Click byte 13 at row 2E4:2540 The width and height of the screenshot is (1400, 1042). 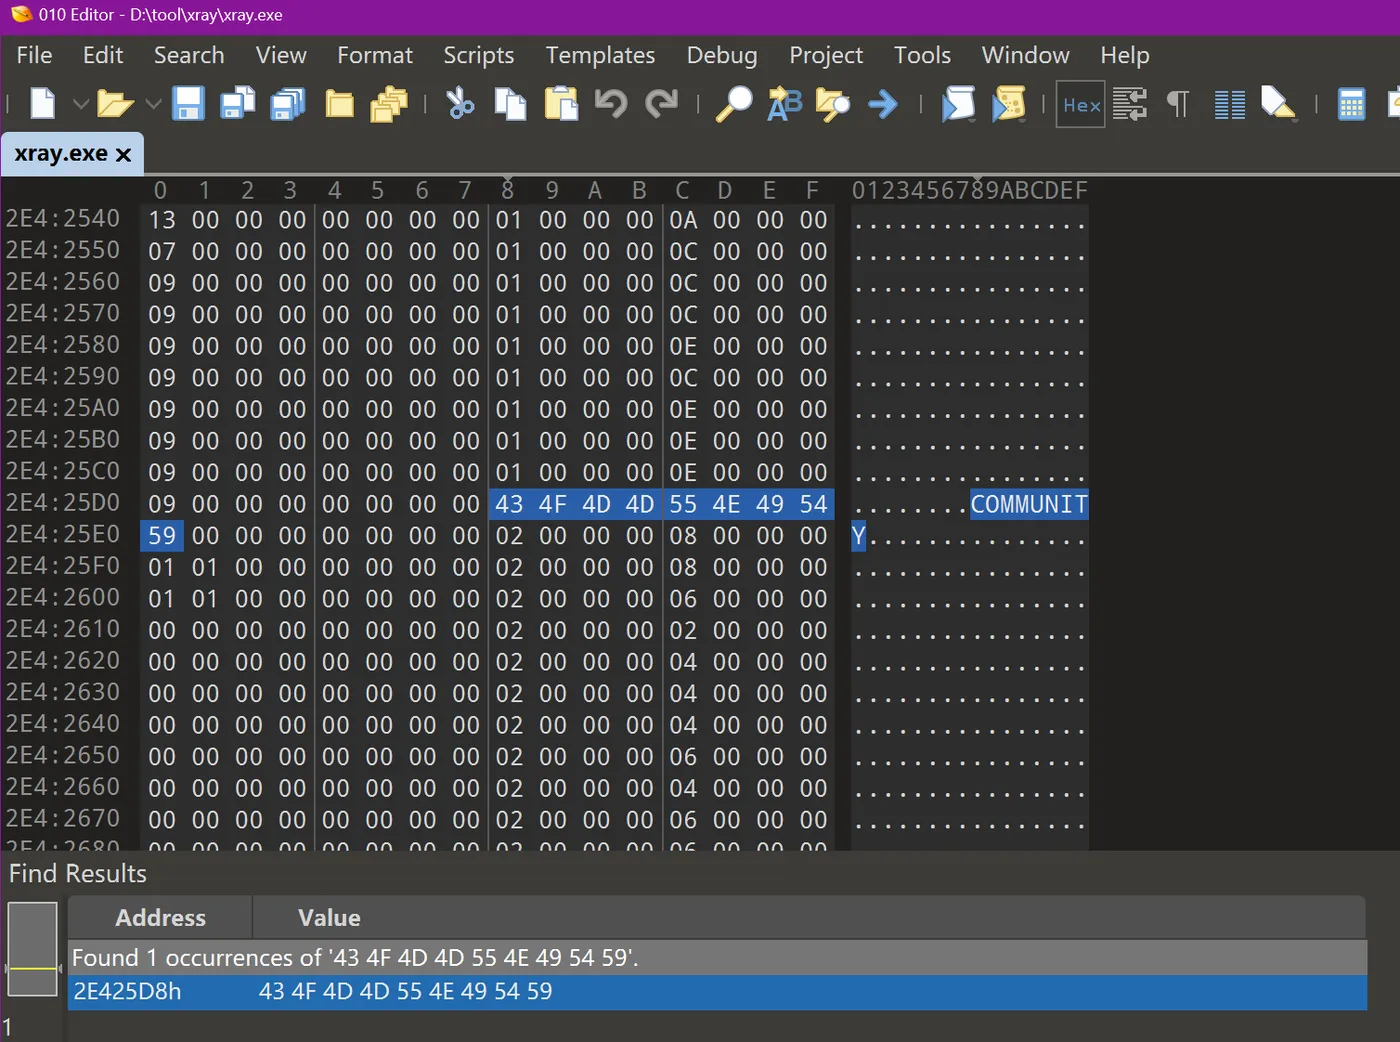click(x=162, y=220)
